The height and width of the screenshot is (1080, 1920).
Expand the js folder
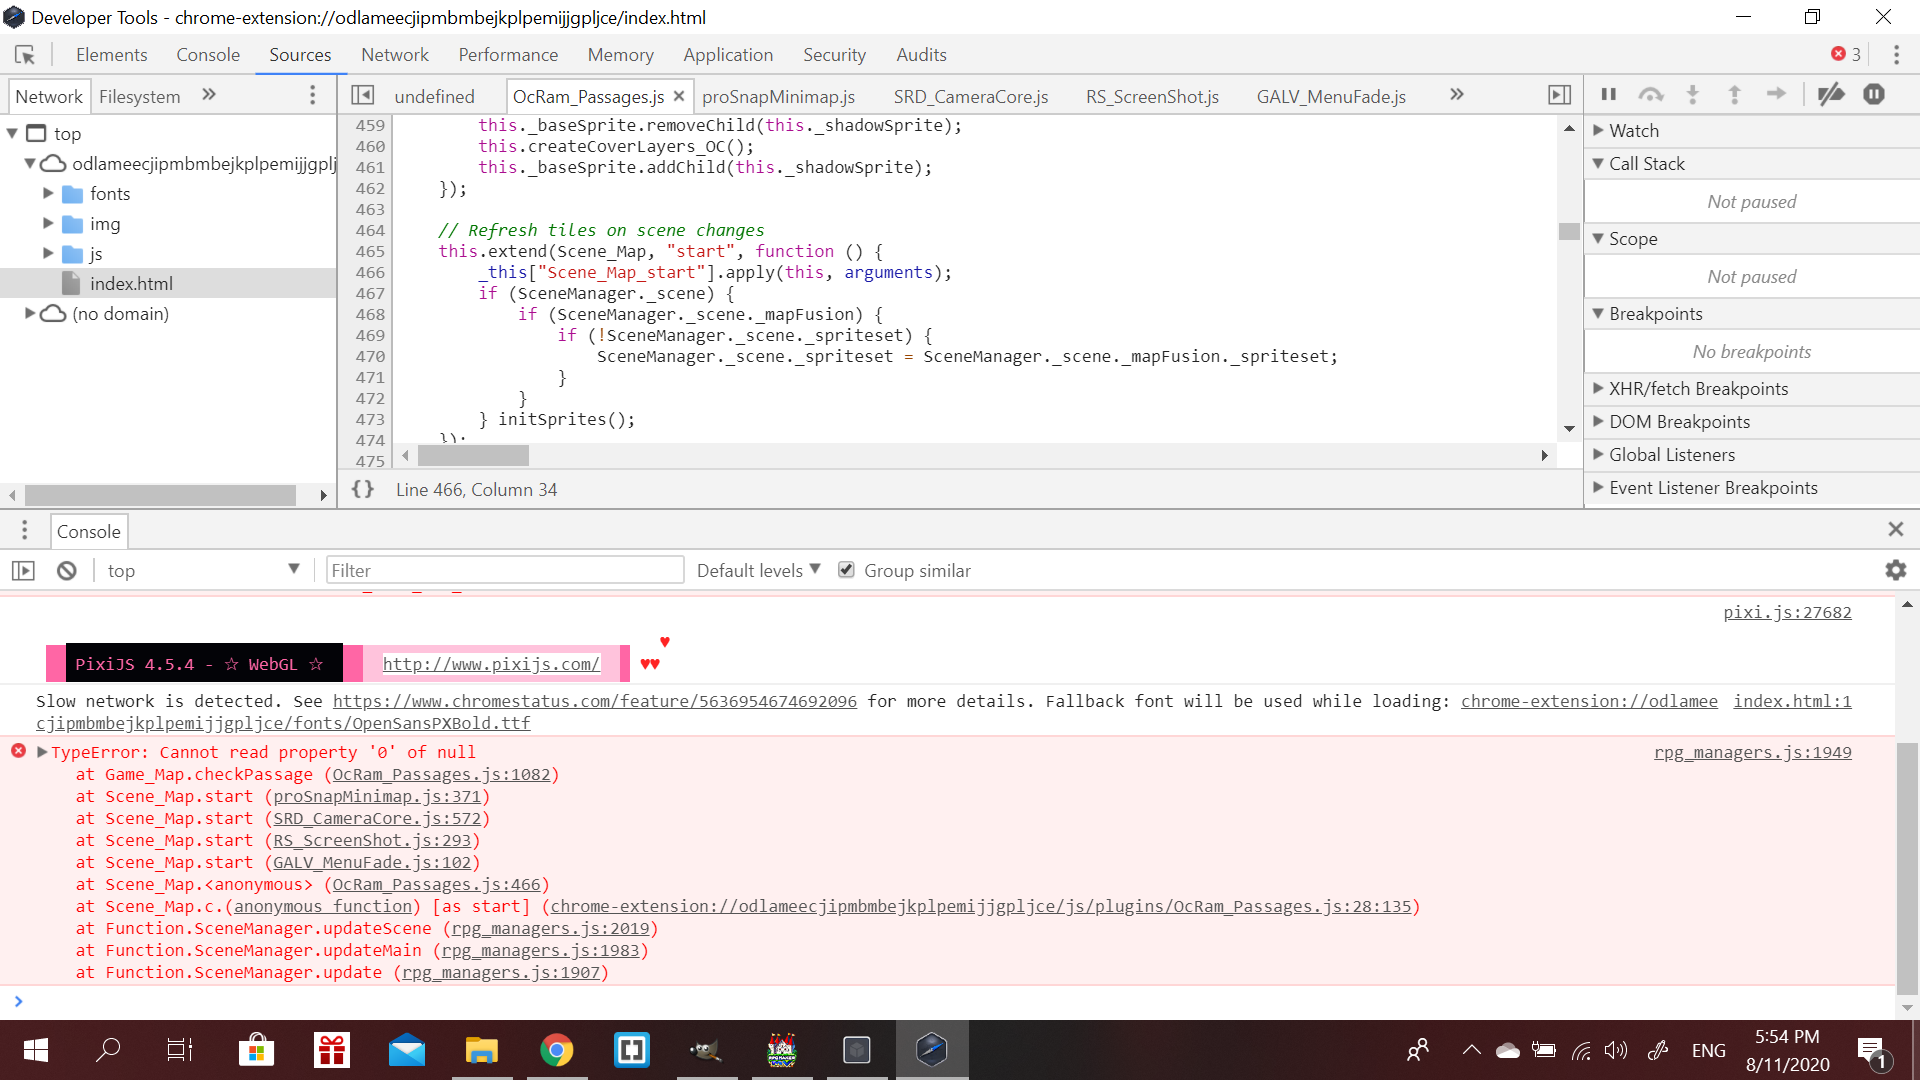48,253
